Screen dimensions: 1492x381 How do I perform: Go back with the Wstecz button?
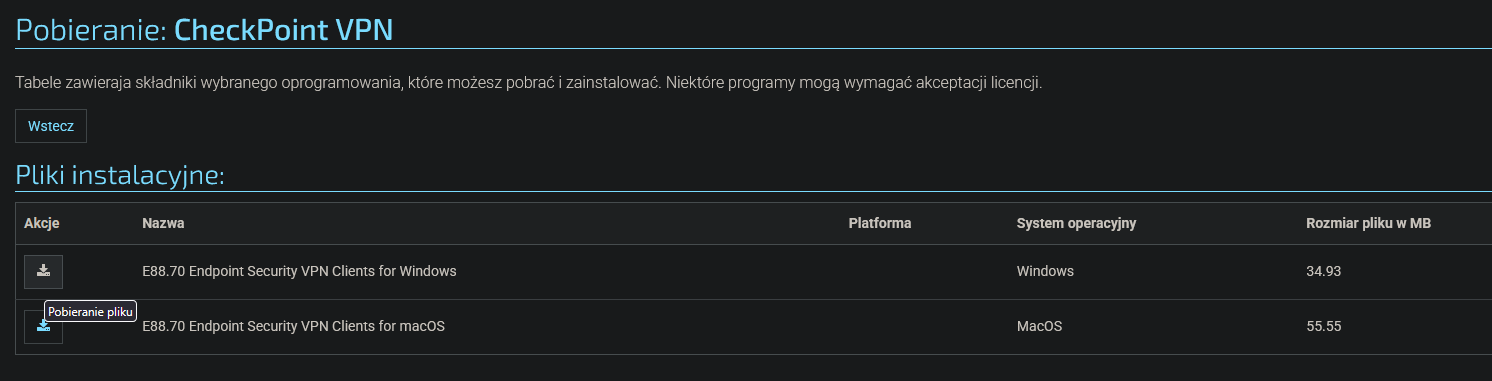[51, 126]
